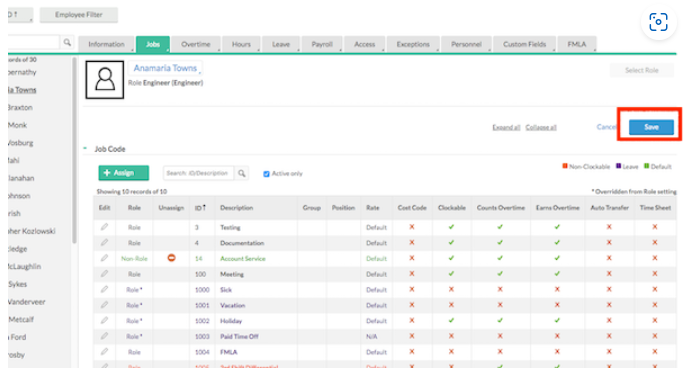
Task: Click the screenshot capture icon top right
Action: 658,22
